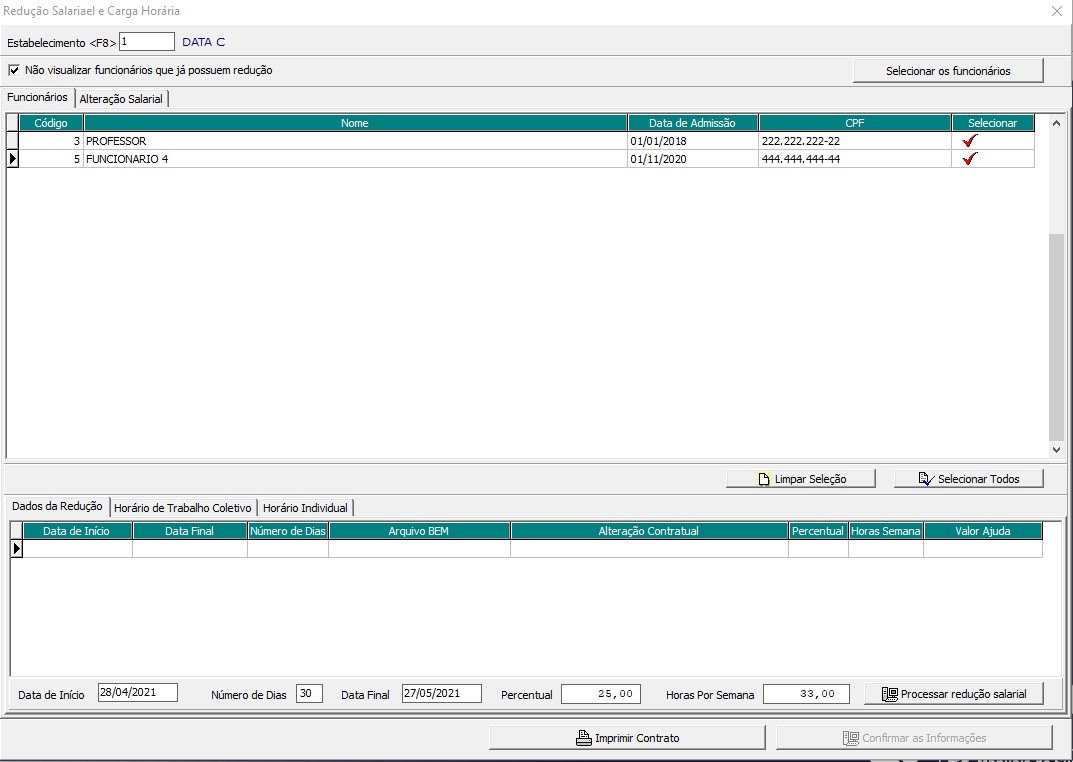Switch to Horário de Trabalho Coletivo tab
The width and height of the screenshot is (1073, 762).
[x=183, y=508]
